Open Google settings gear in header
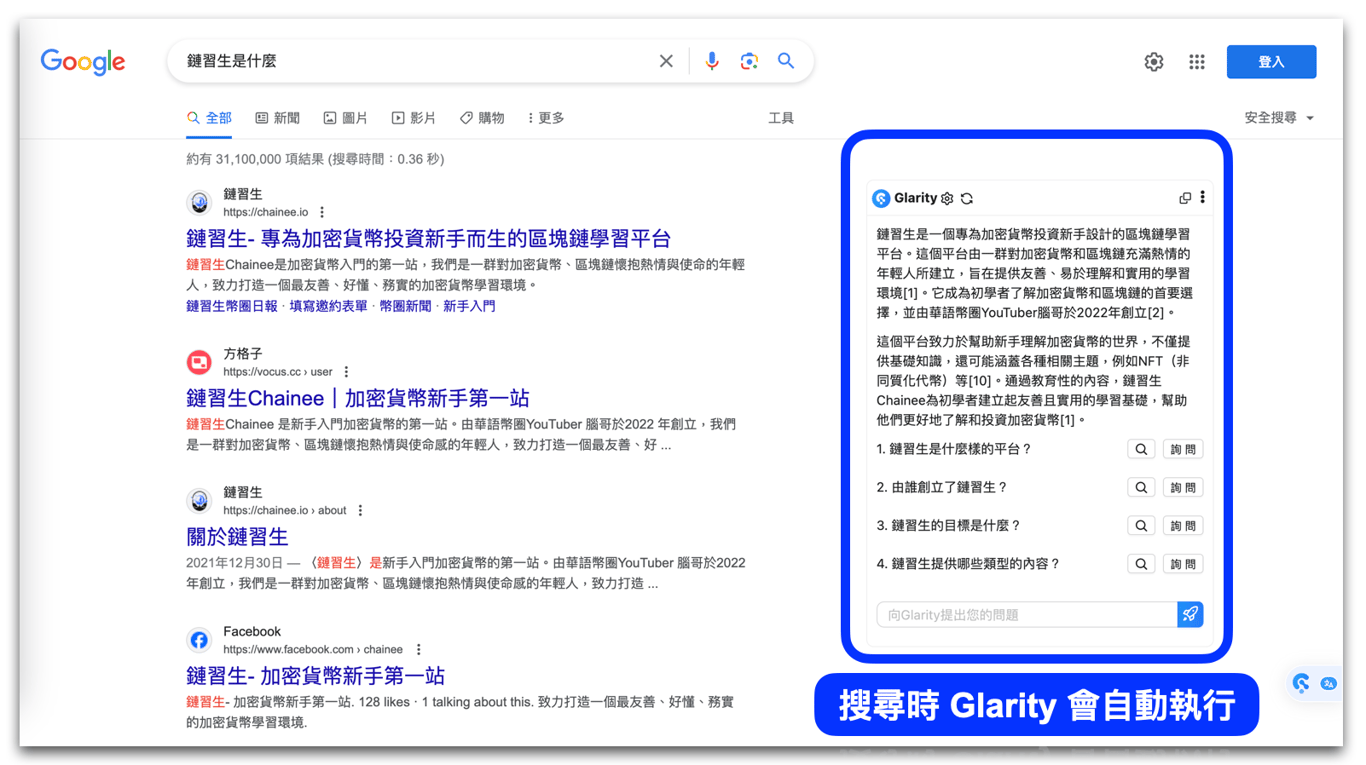 coord(1154,62)
